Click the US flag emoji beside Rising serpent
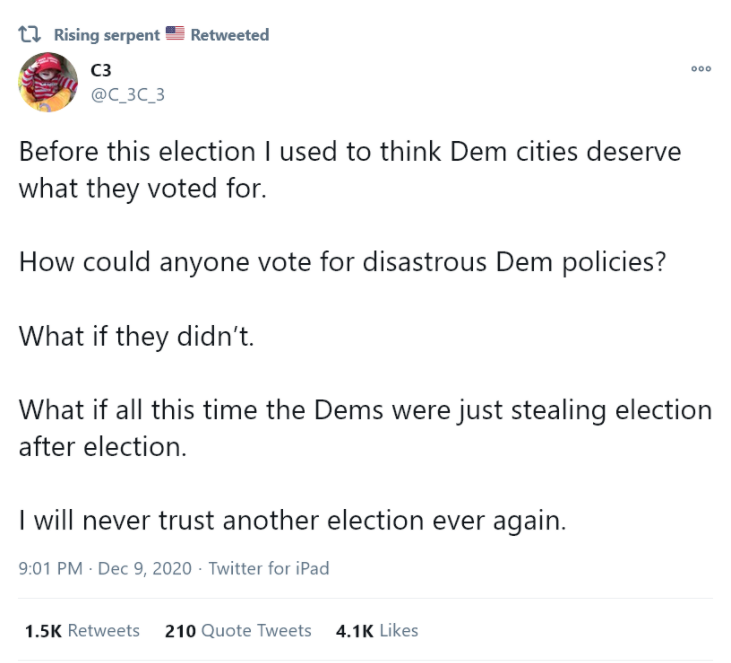 (174, 35)
